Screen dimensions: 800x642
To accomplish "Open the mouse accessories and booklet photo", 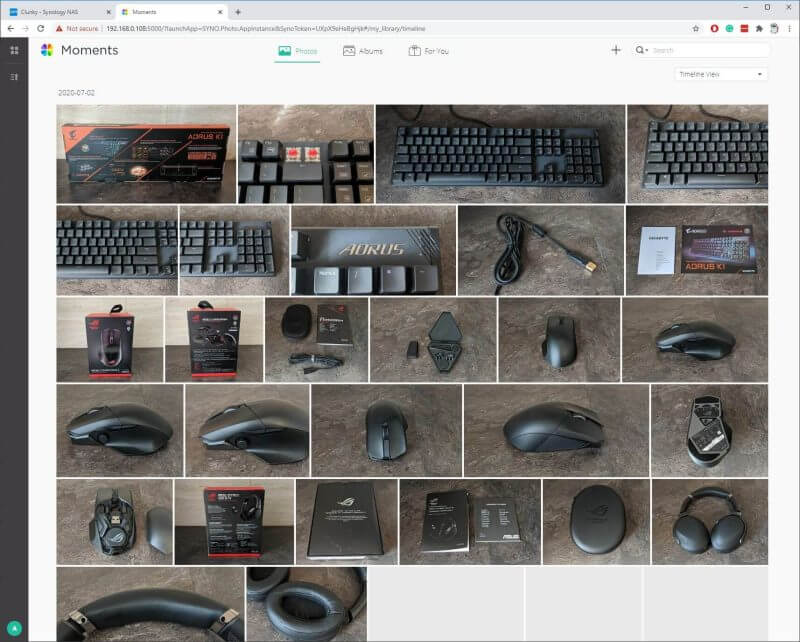I will (316, 339).
